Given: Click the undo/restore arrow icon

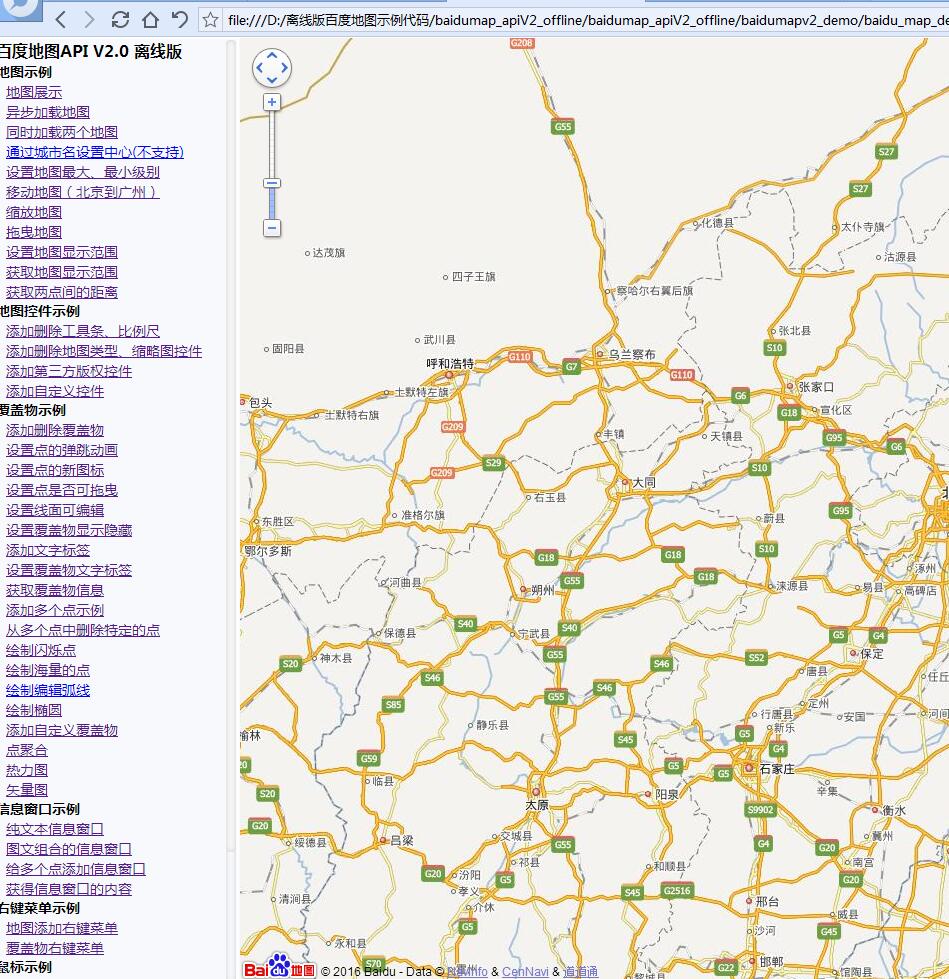Looking at the screenshot, I should point(179,19).
